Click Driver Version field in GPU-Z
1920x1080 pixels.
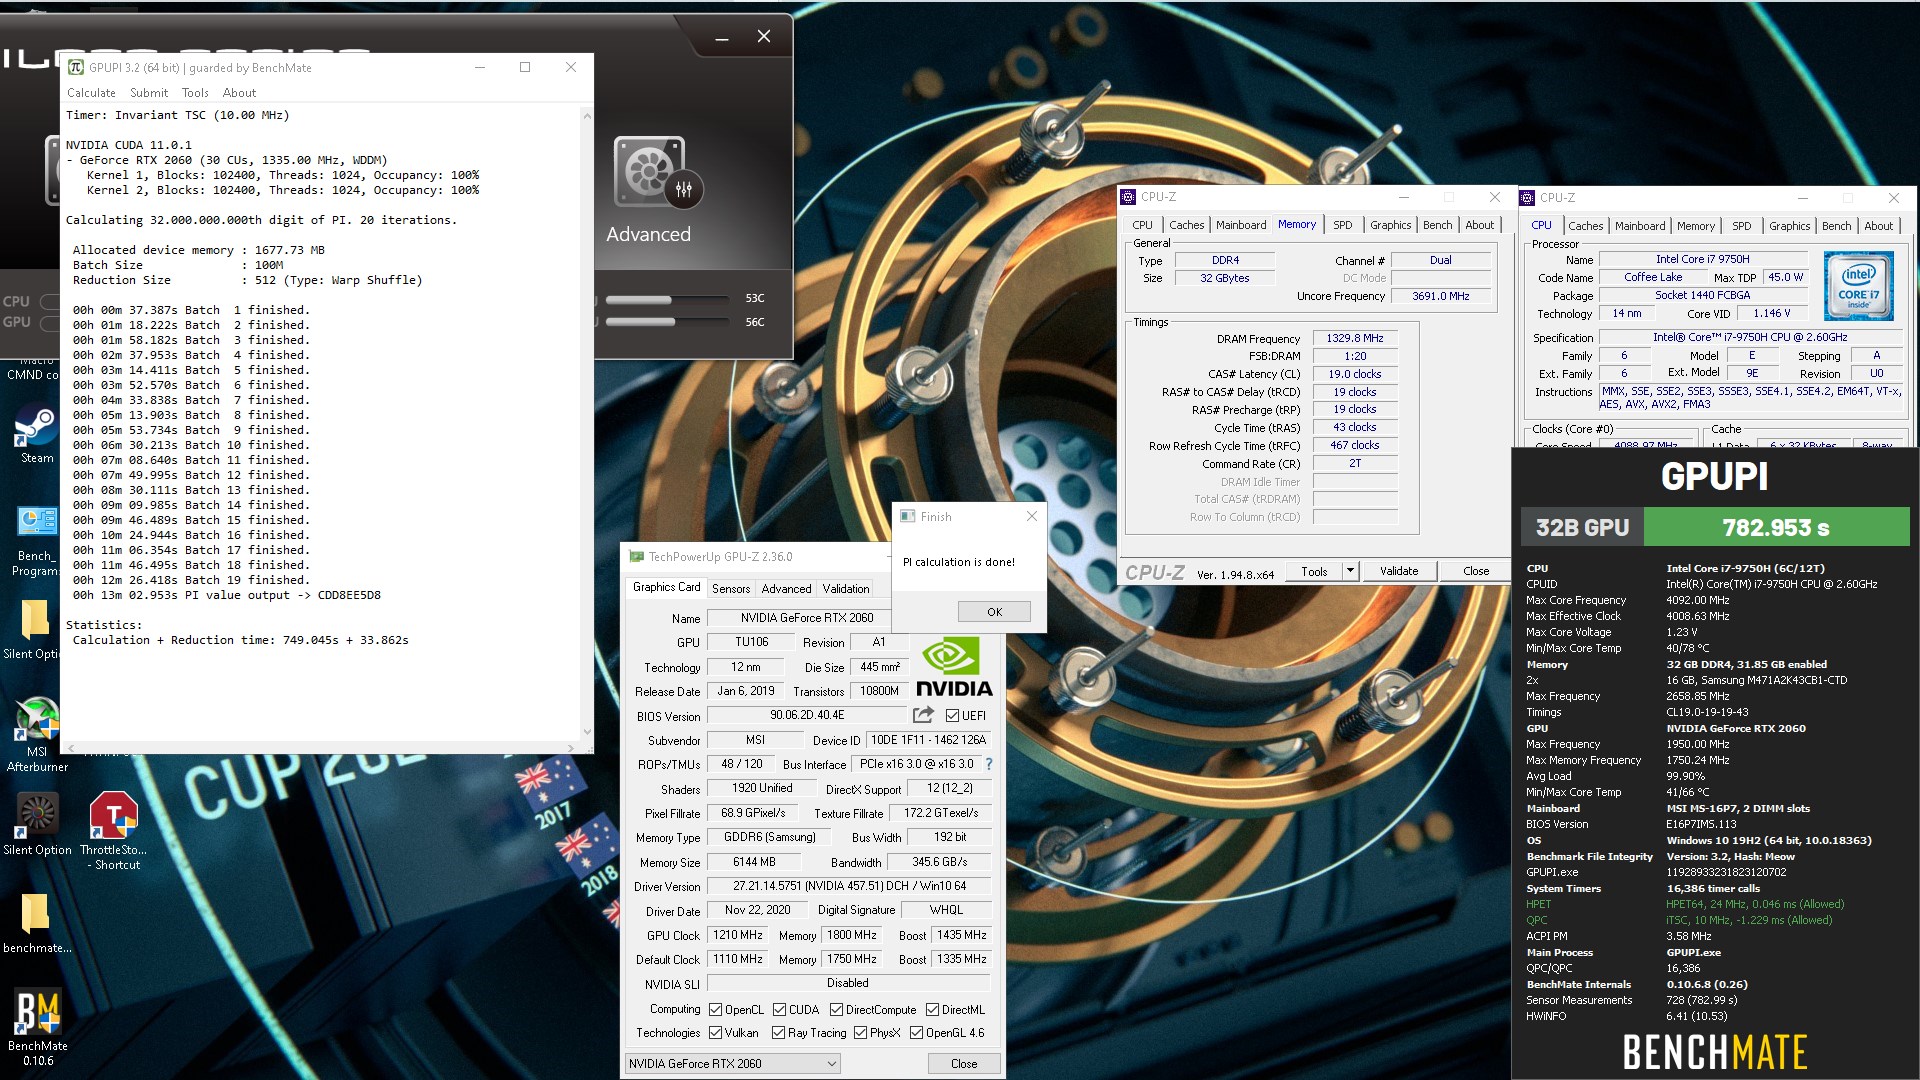pos(849,886)
